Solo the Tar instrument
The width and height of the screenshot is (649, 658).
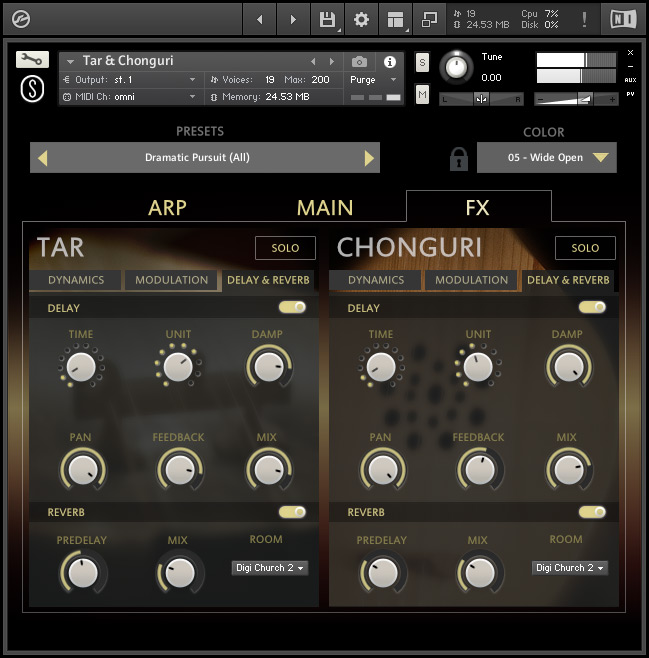pos(285,248)
